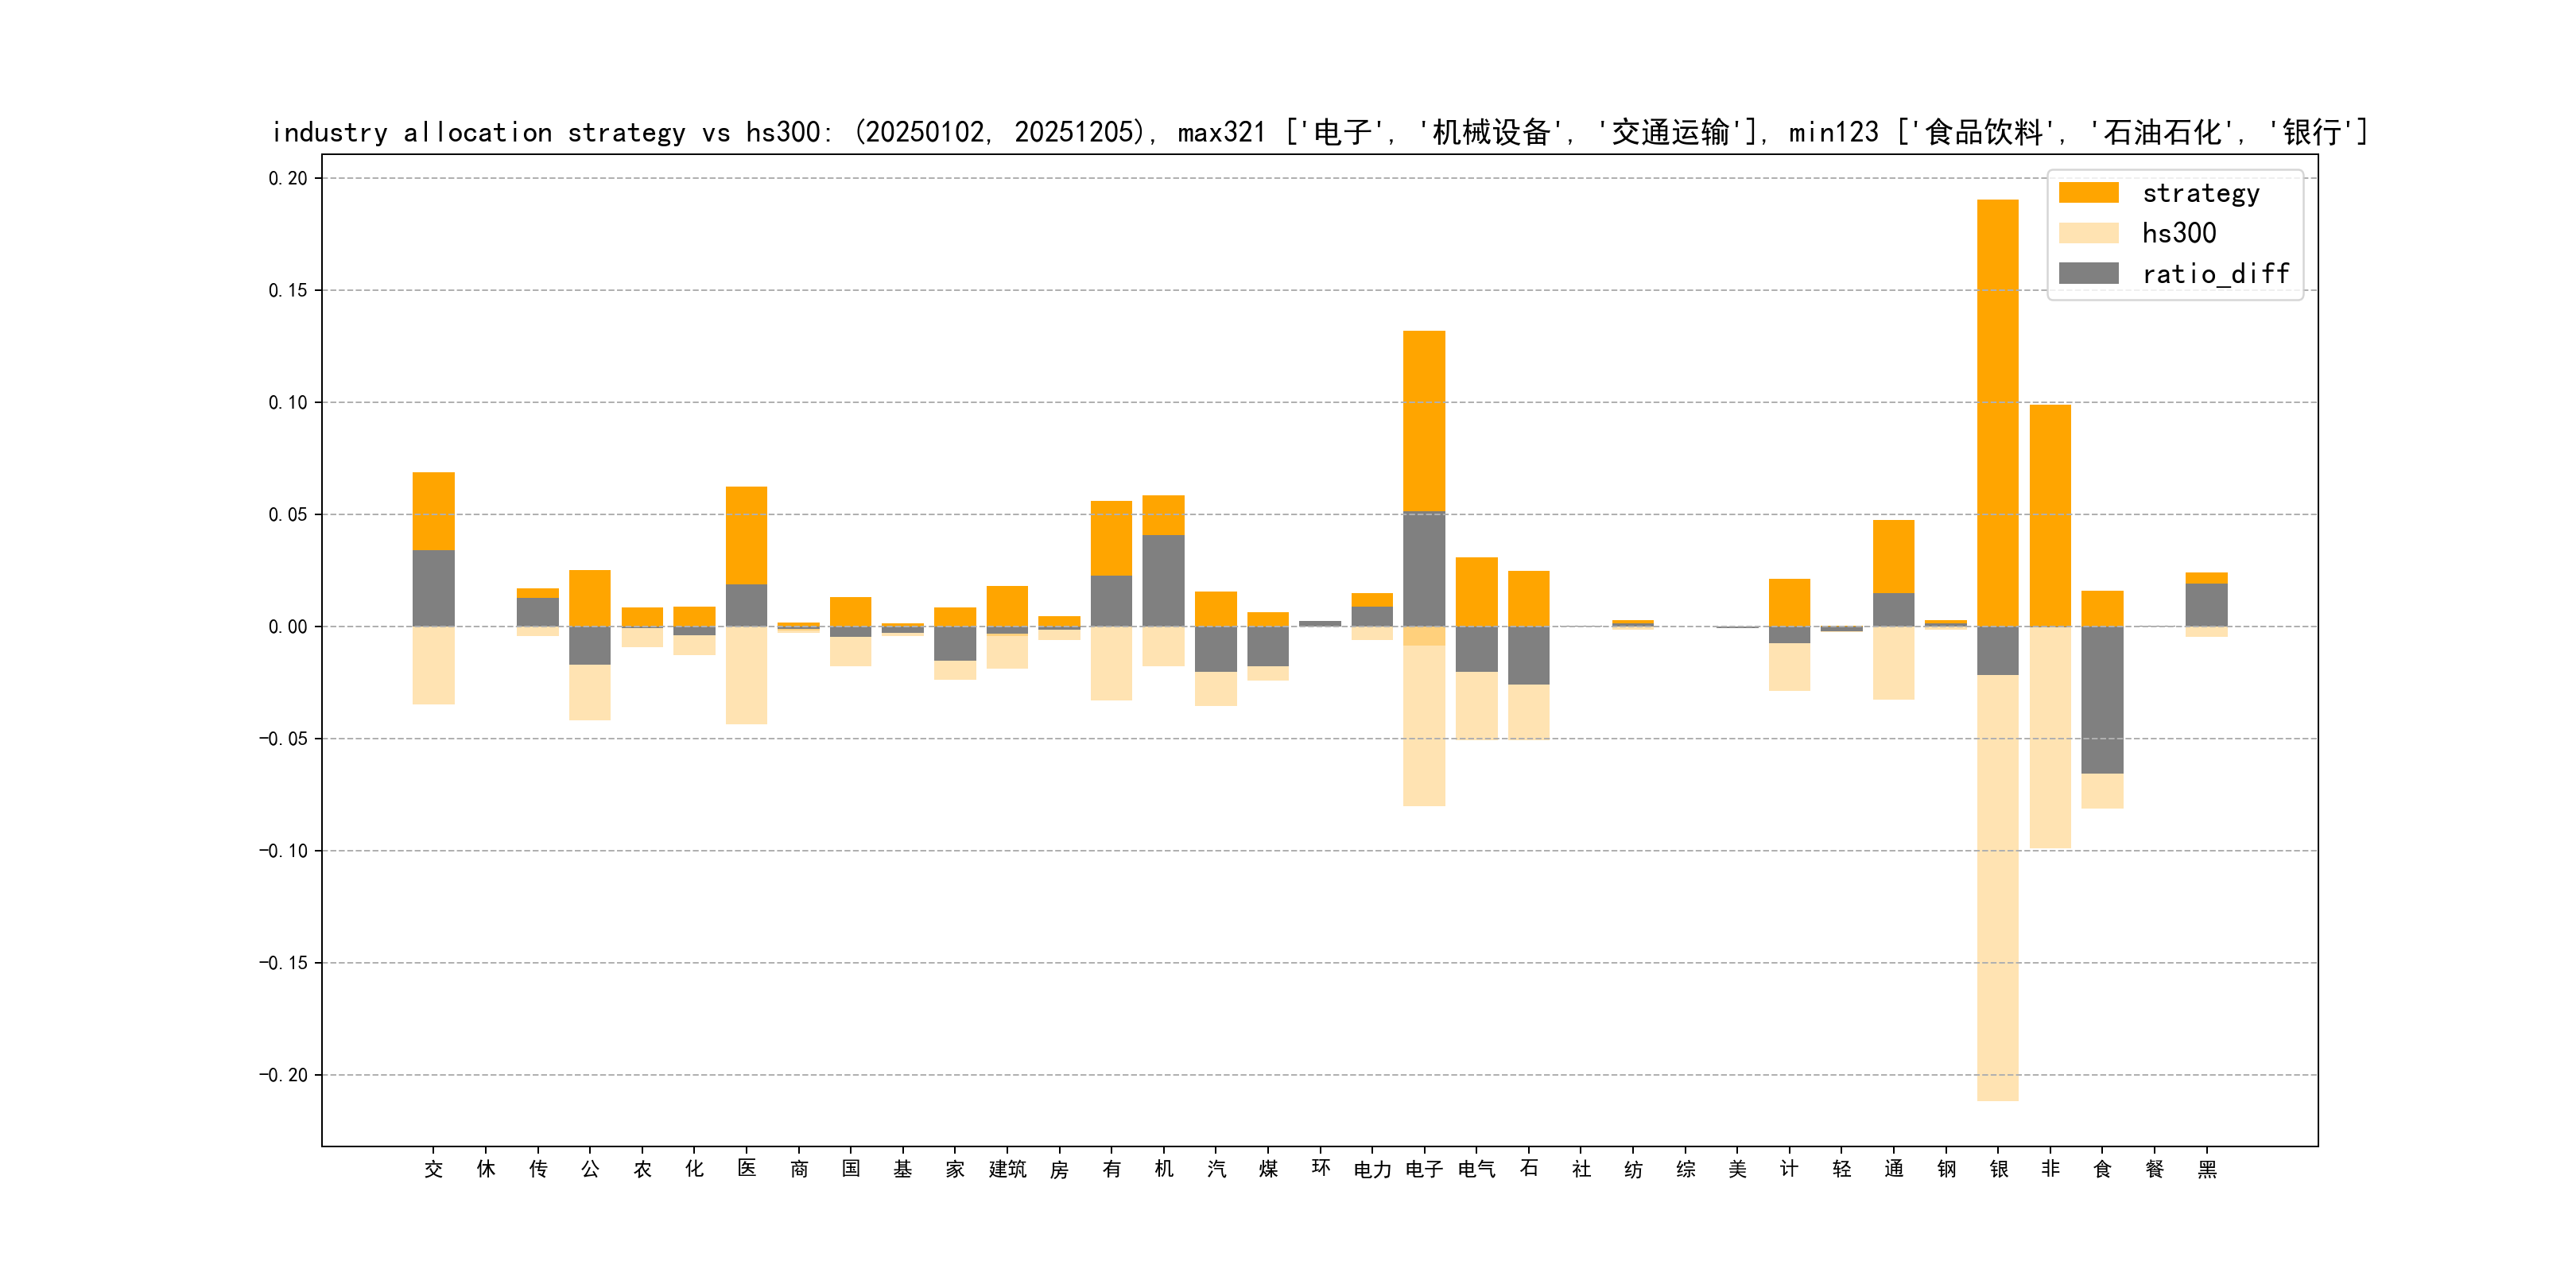Click the gray ratio_diff bar below 食
Screen dimensions: 2576x1288
pos(2102,700)
